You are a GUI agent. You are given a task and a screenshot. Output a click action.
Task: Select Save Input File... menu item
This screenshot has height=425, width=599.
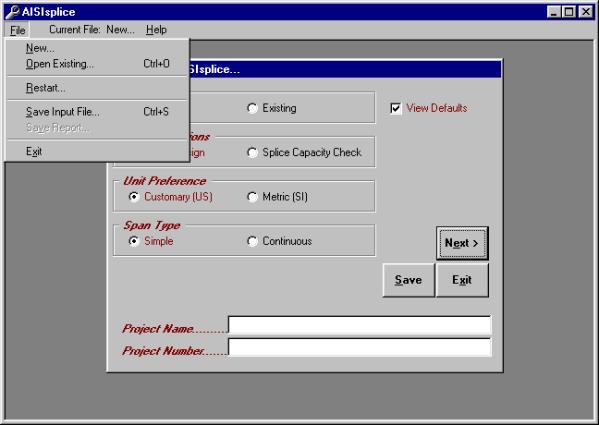click(x=97, y=112)
